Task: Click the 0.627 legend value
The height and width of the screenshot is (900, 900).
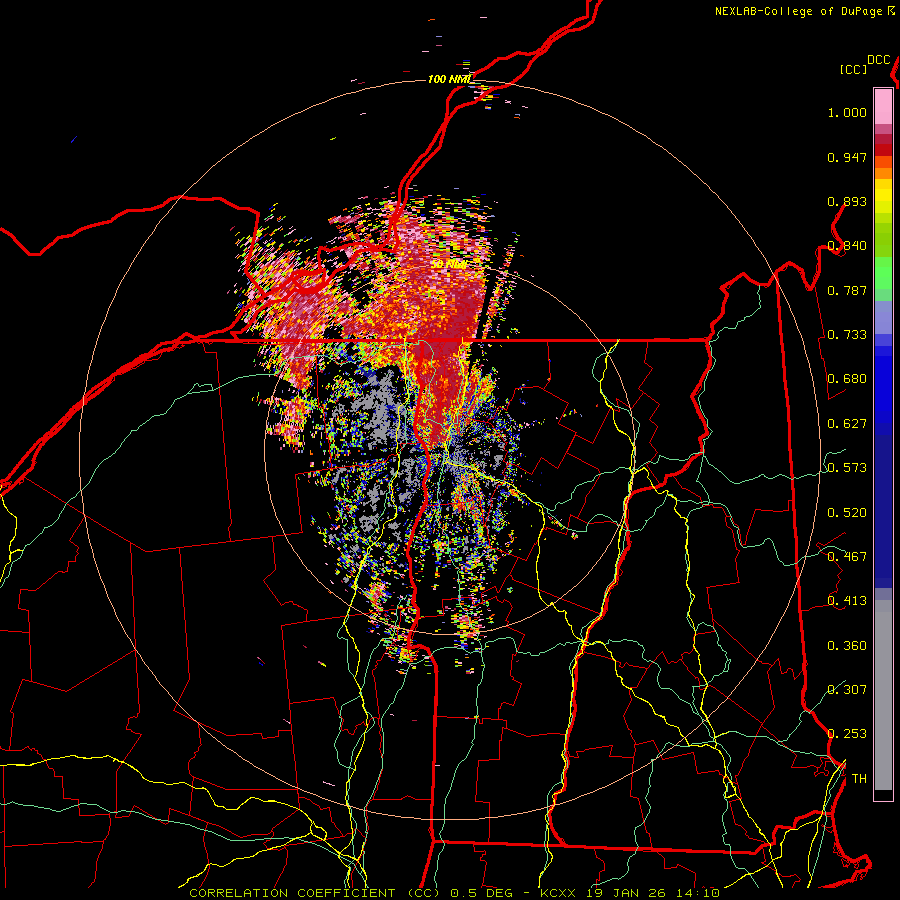Action: (847, 424)
